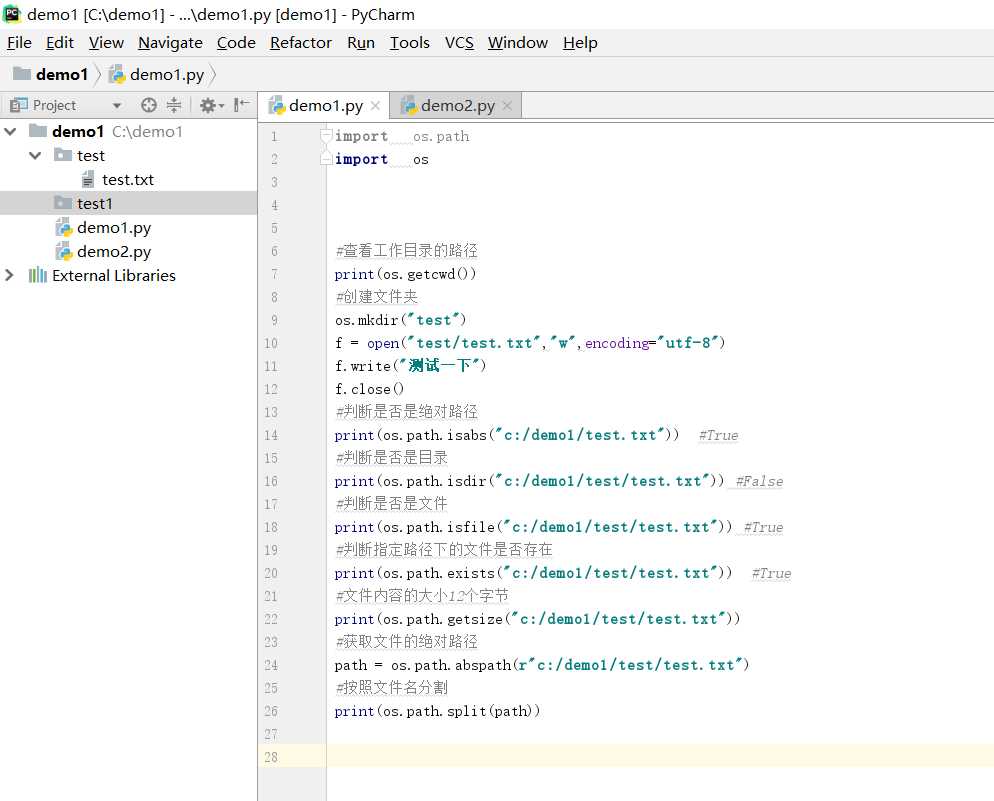Screen dimensions: 994x801
Task: Click the print(os.path.split(path)) line
Action: [437, 711]
